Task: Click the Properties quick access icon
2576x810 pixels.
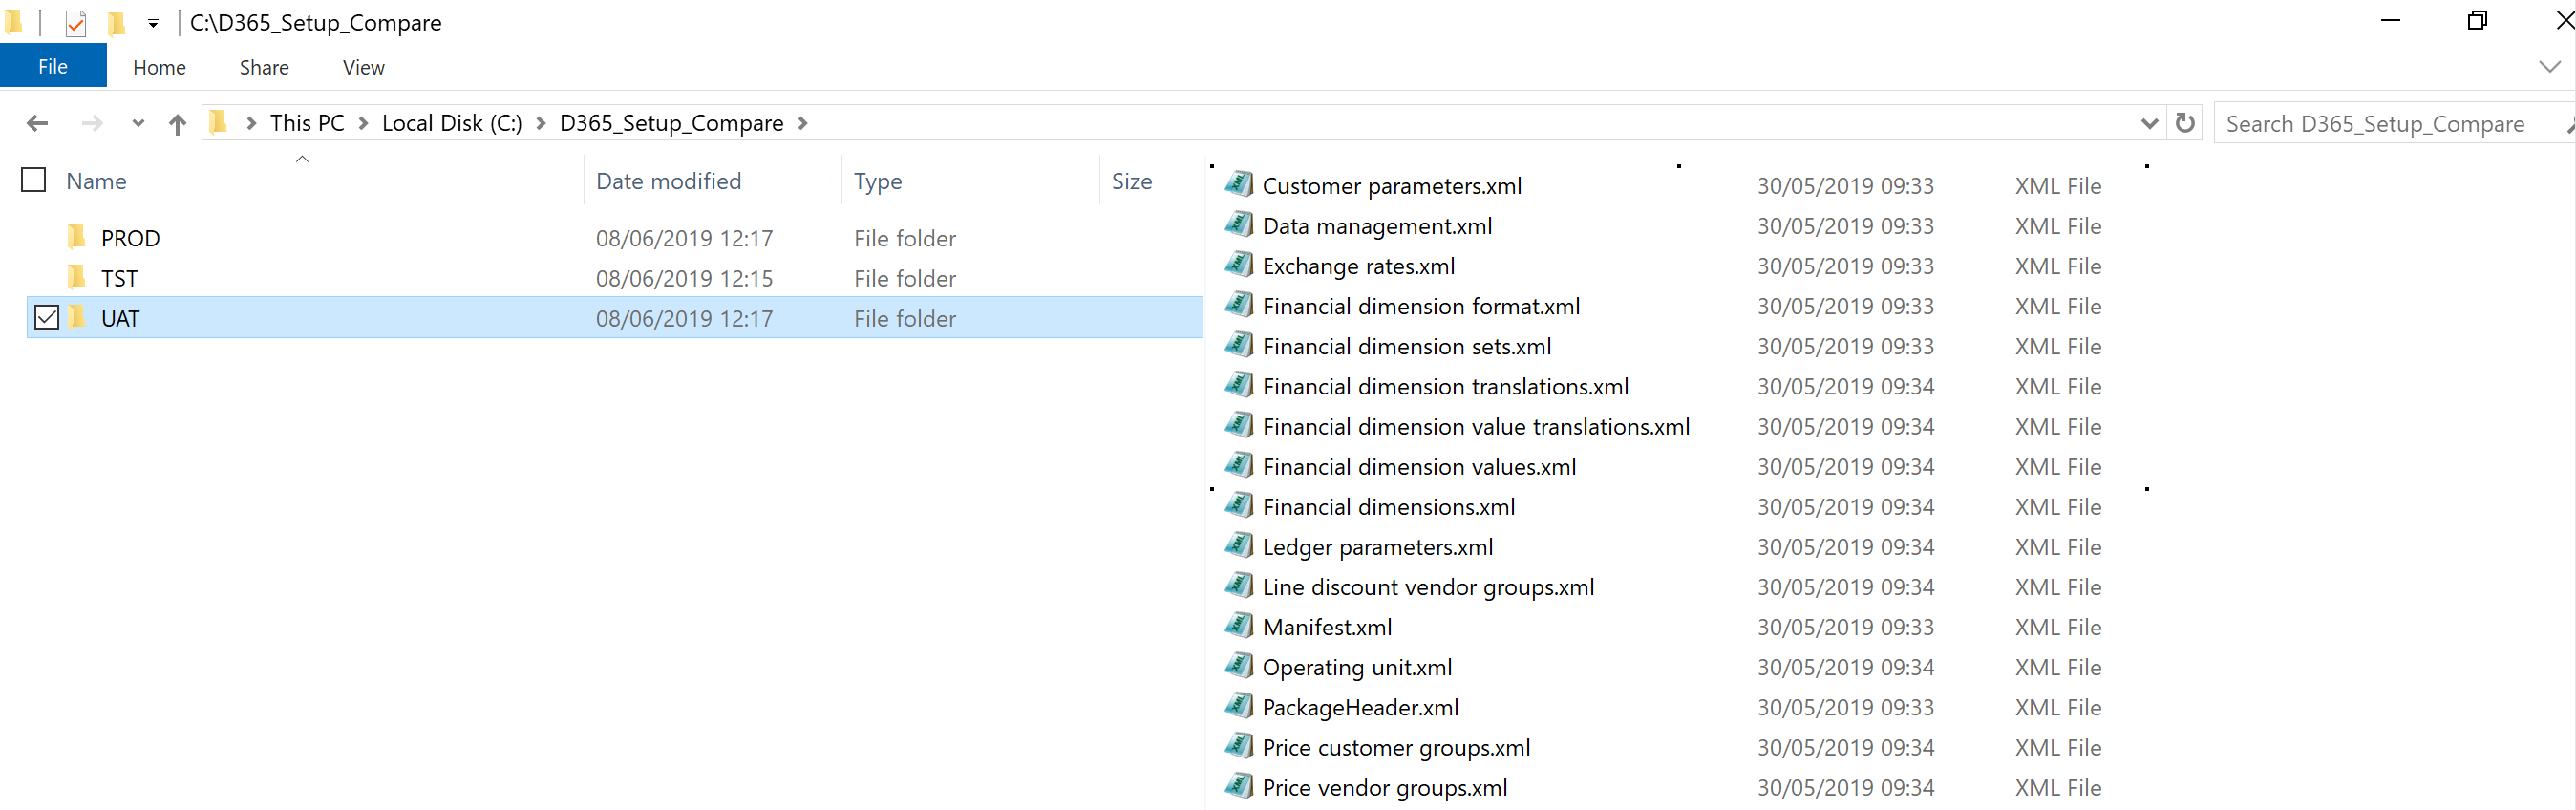Action: [75, 22]
